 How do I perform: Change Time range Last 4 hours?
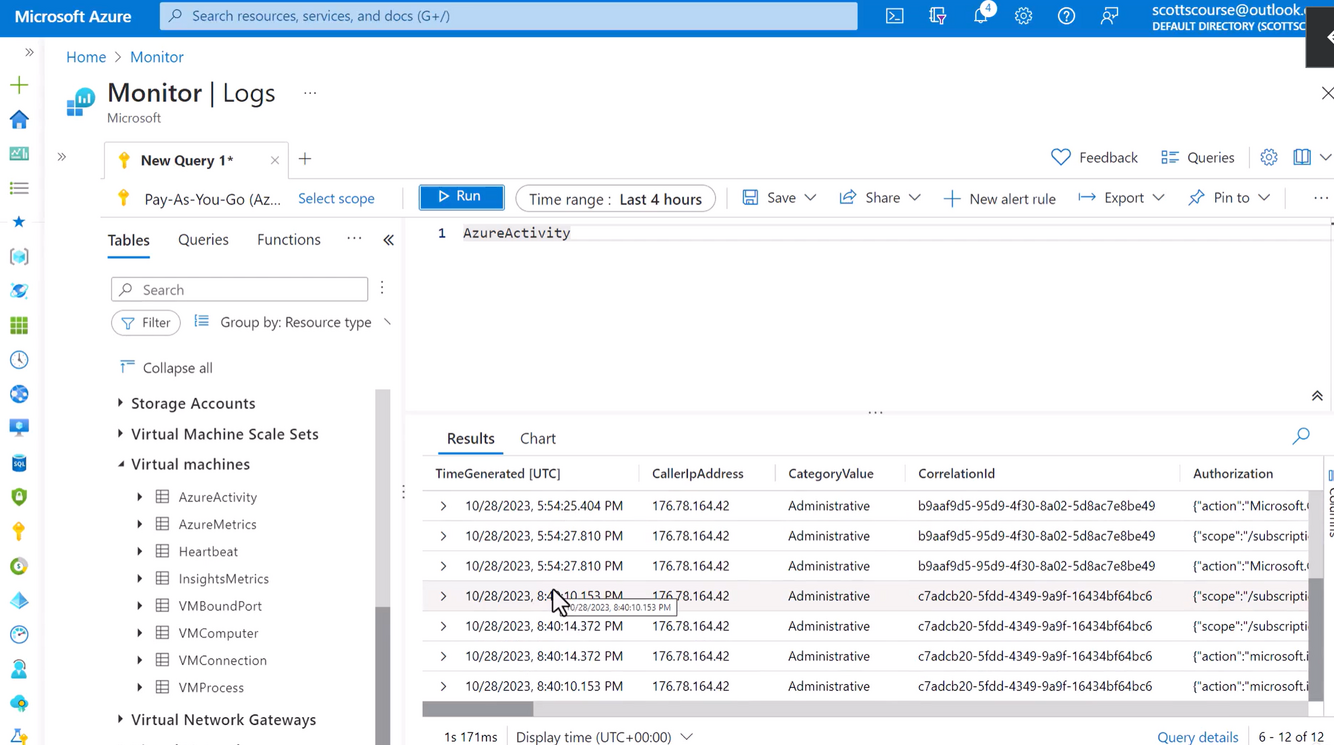tap(615, 199)
